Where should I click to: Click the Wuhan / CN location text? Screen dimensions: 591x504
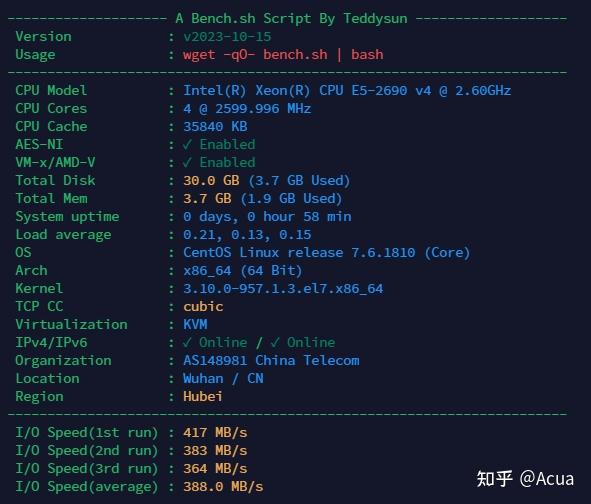[223, 378]
